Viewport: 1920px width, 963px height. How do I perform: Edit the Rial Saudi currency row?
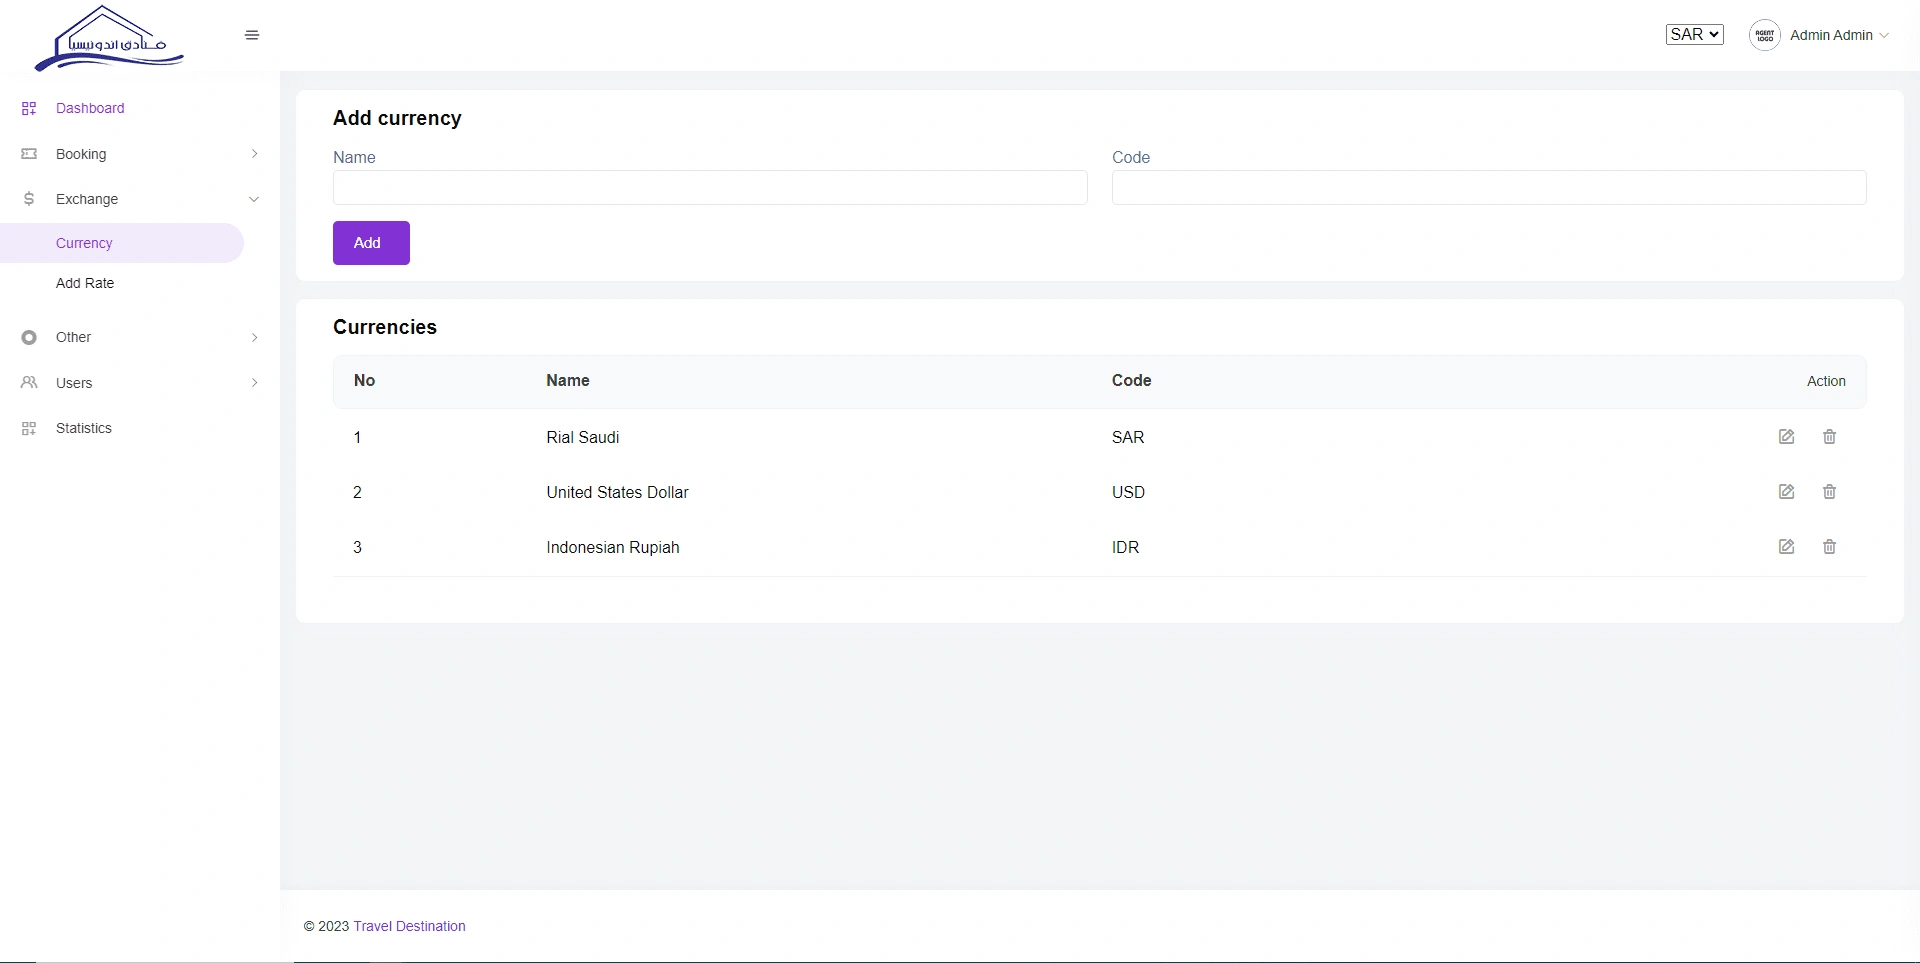click(x=1787, y=437)
